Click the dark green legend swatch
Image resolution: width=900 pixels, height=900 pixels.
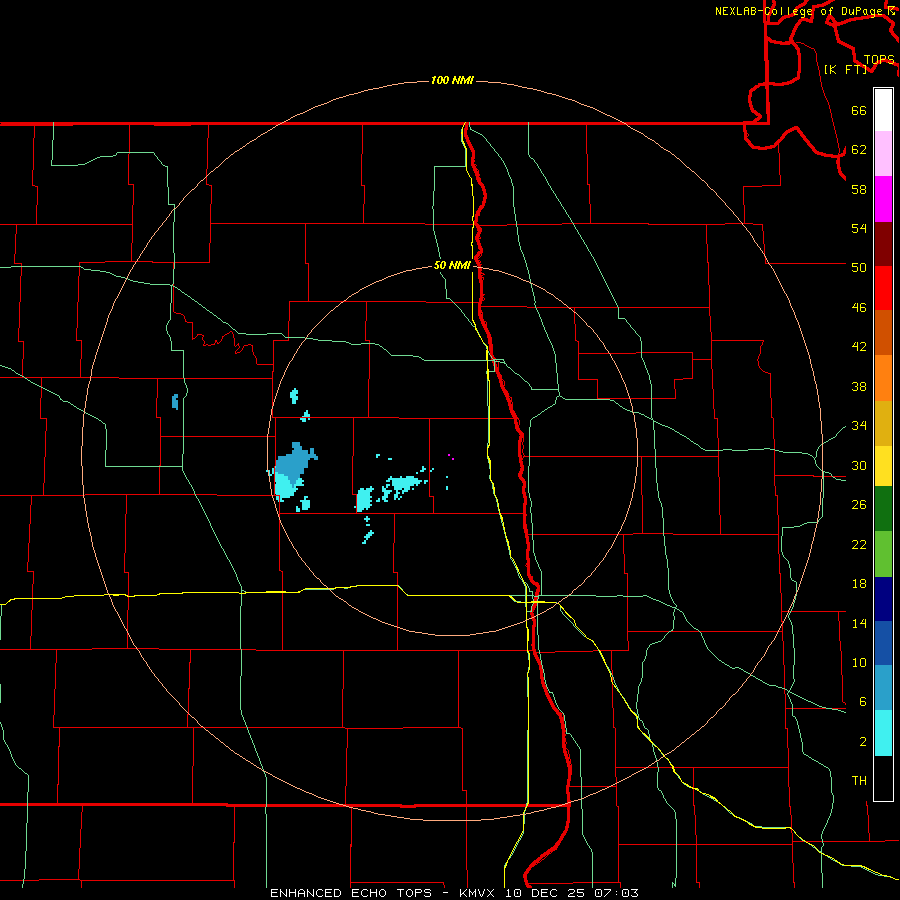(x=883, y=509)
